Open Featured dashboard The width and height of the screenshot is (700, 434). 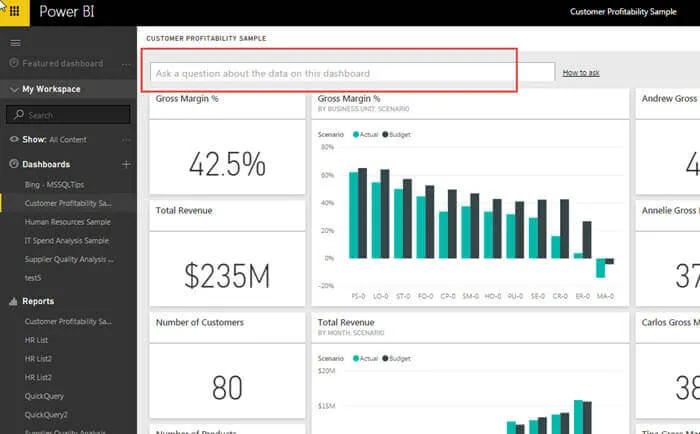pos(62,63)
